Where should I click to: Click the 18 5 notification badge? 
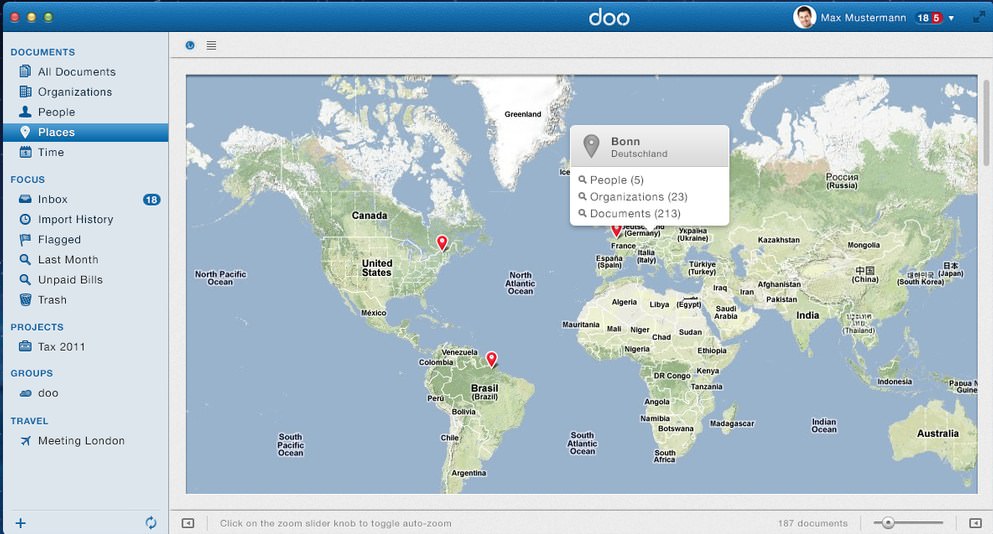click(x=929, y=18)
